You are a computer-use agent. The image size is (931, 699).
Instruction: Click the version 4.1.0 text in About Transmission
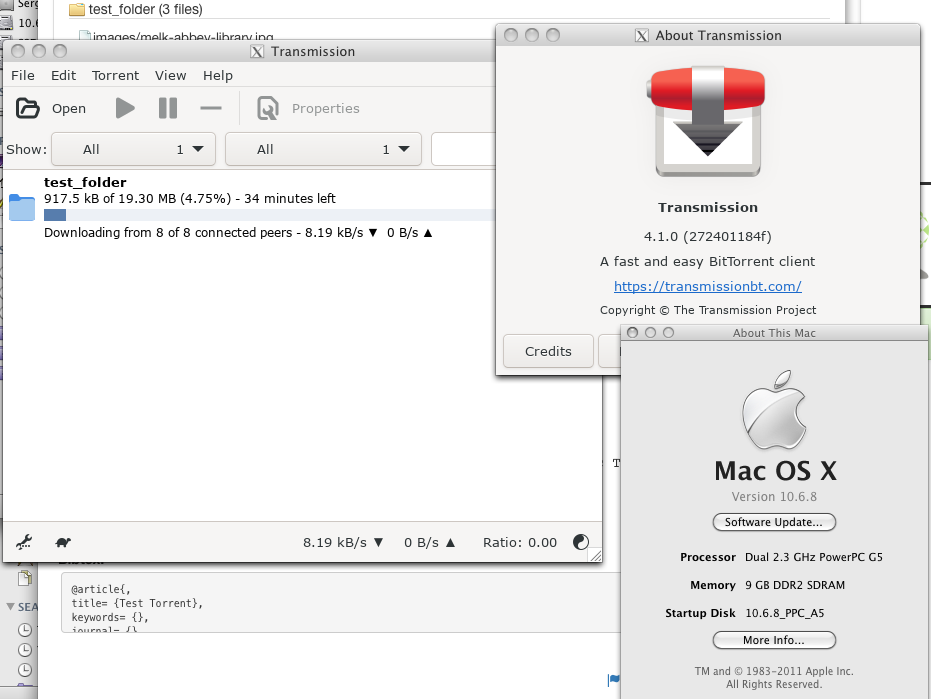[x=708, y=236]
